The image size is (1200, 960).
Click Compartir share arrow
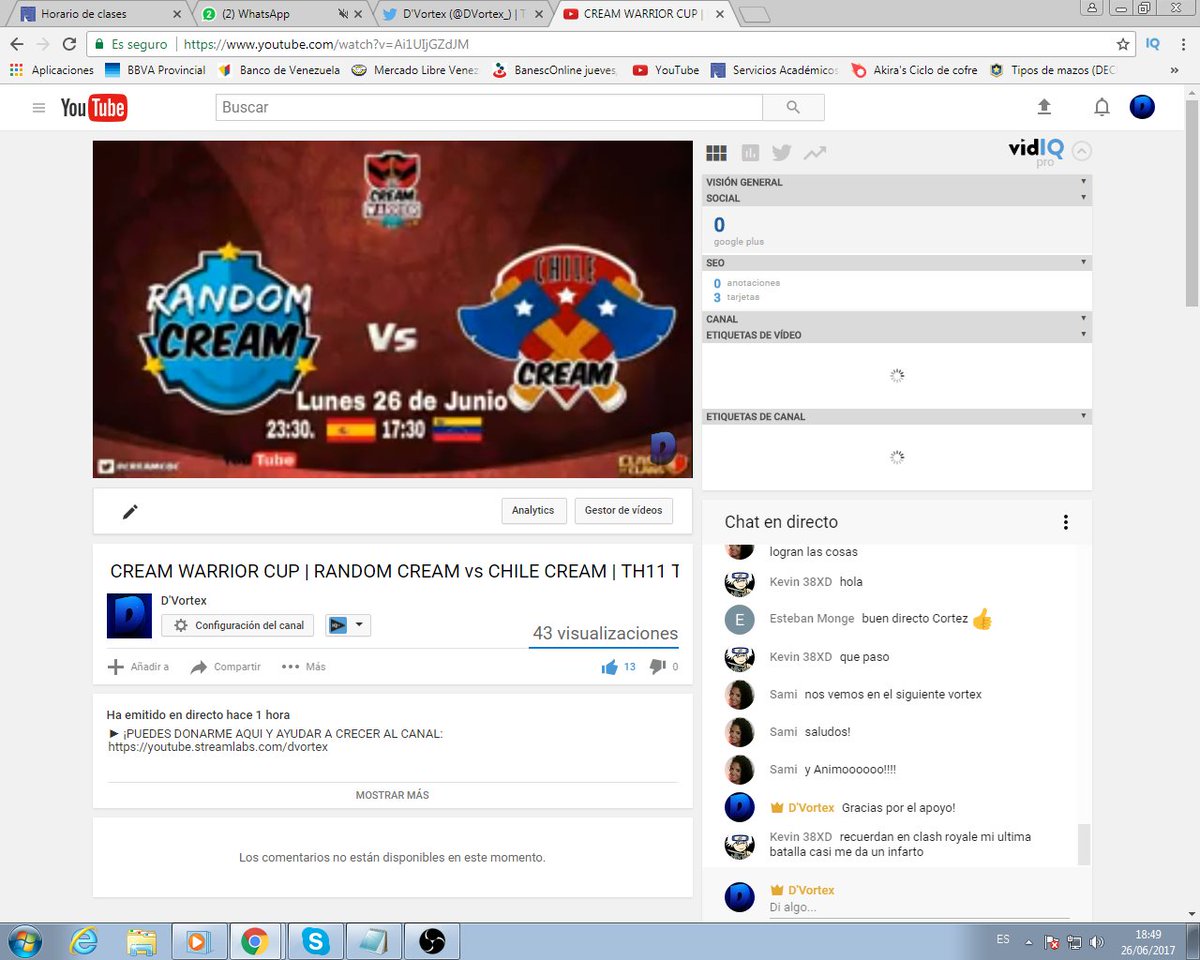(199, 667)
